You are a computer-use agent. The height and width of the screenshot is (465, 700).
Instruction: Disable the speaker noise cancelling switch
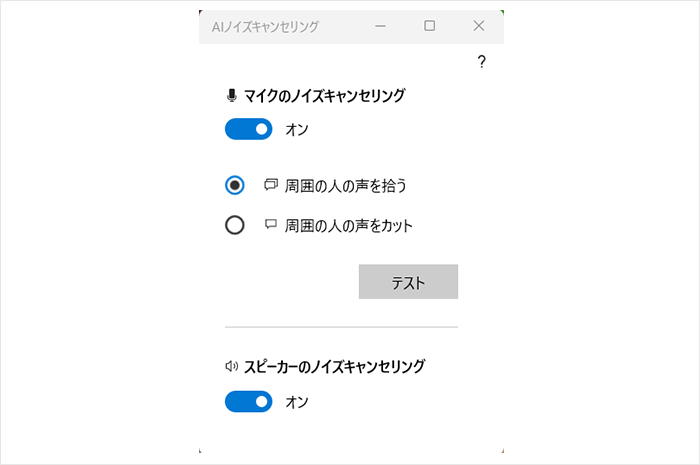tap(248, 401)
